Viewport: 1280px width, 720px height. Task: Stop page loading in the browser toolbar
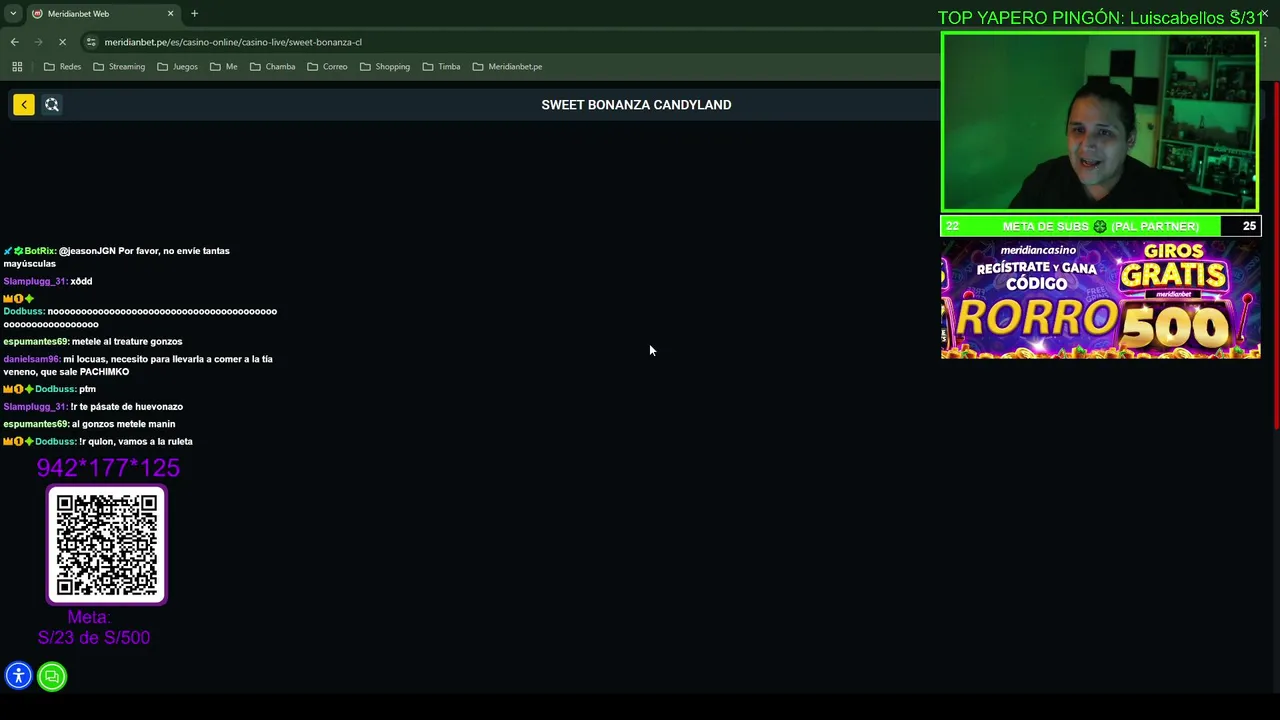point(62,42)
